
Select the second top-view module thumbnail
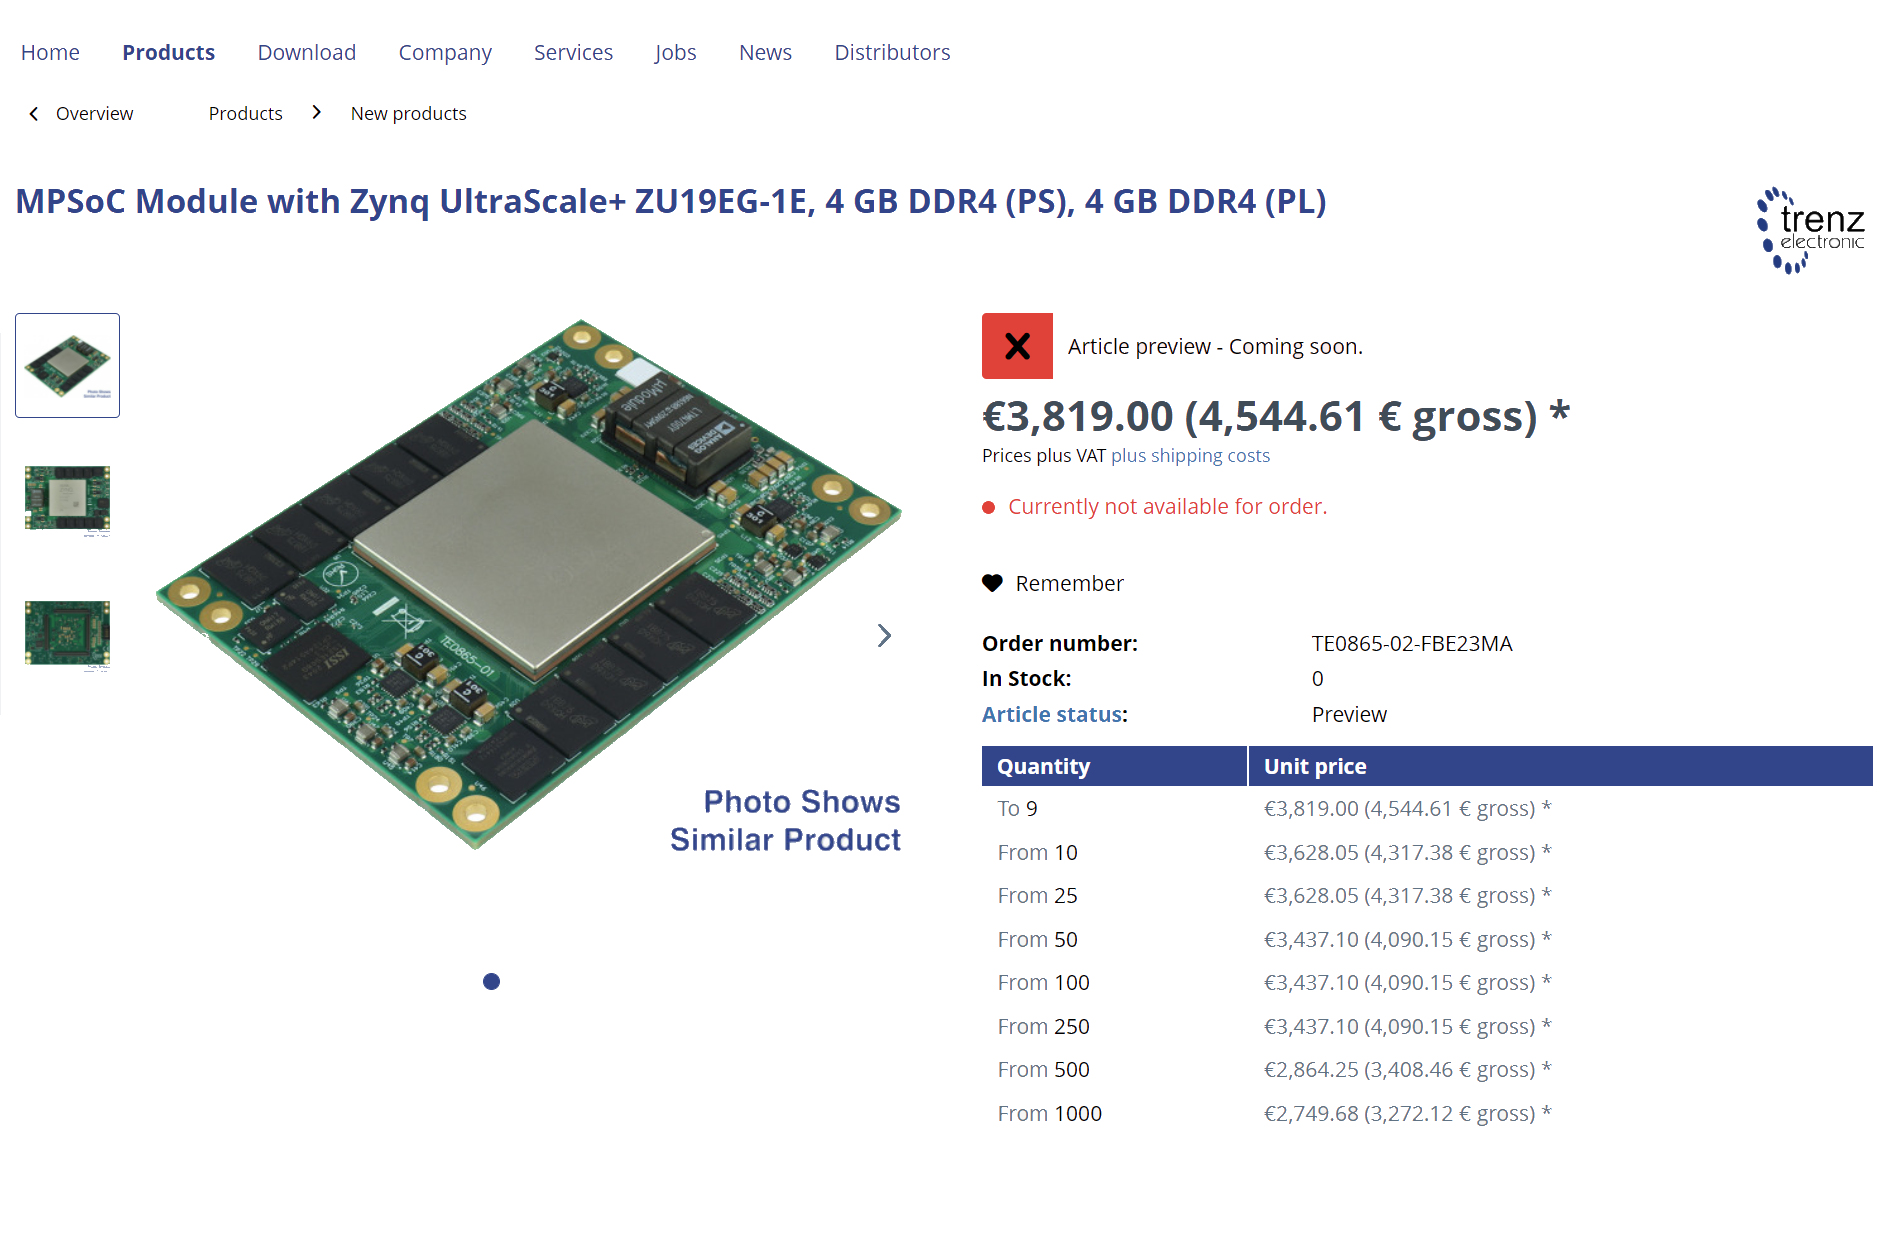[x=67, y=500]
